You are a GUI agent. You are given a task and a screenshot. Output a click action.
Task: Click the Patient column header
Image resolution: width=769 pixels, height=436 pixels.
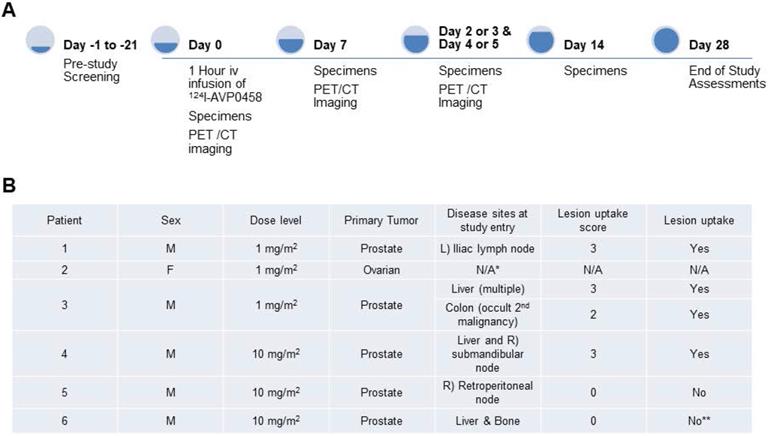coord(66,219)
